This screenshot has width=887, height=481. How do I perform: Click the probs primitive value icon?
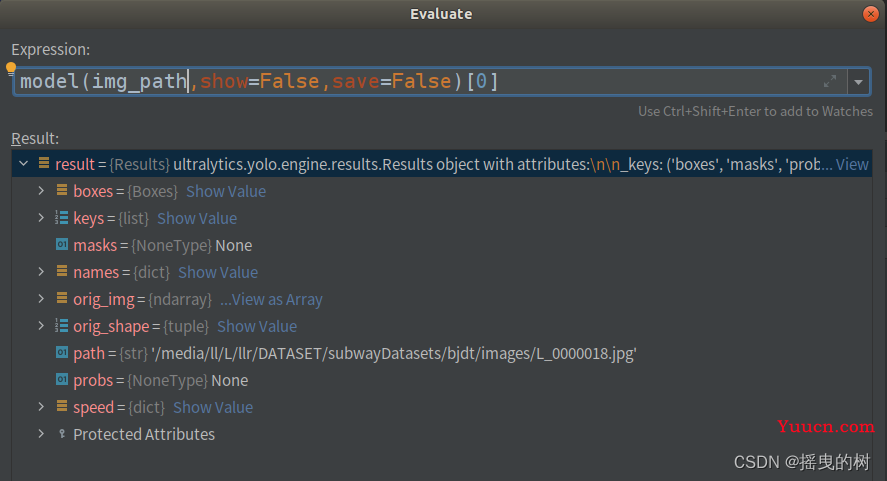coord(62,380)
